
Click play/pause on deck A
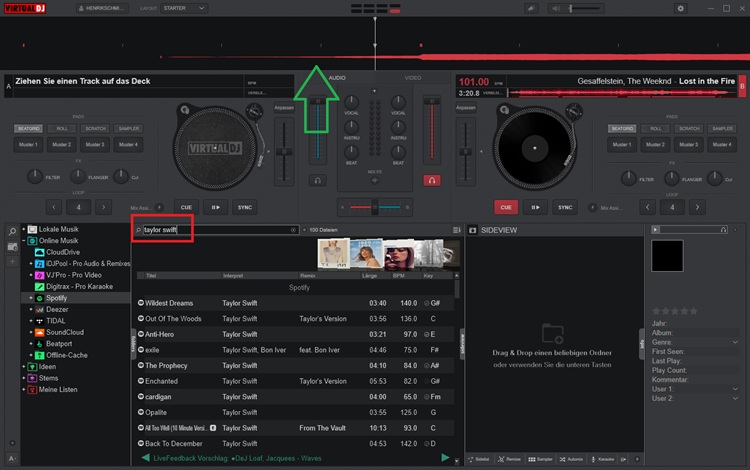pyautogui.click(x=216, y=208)
